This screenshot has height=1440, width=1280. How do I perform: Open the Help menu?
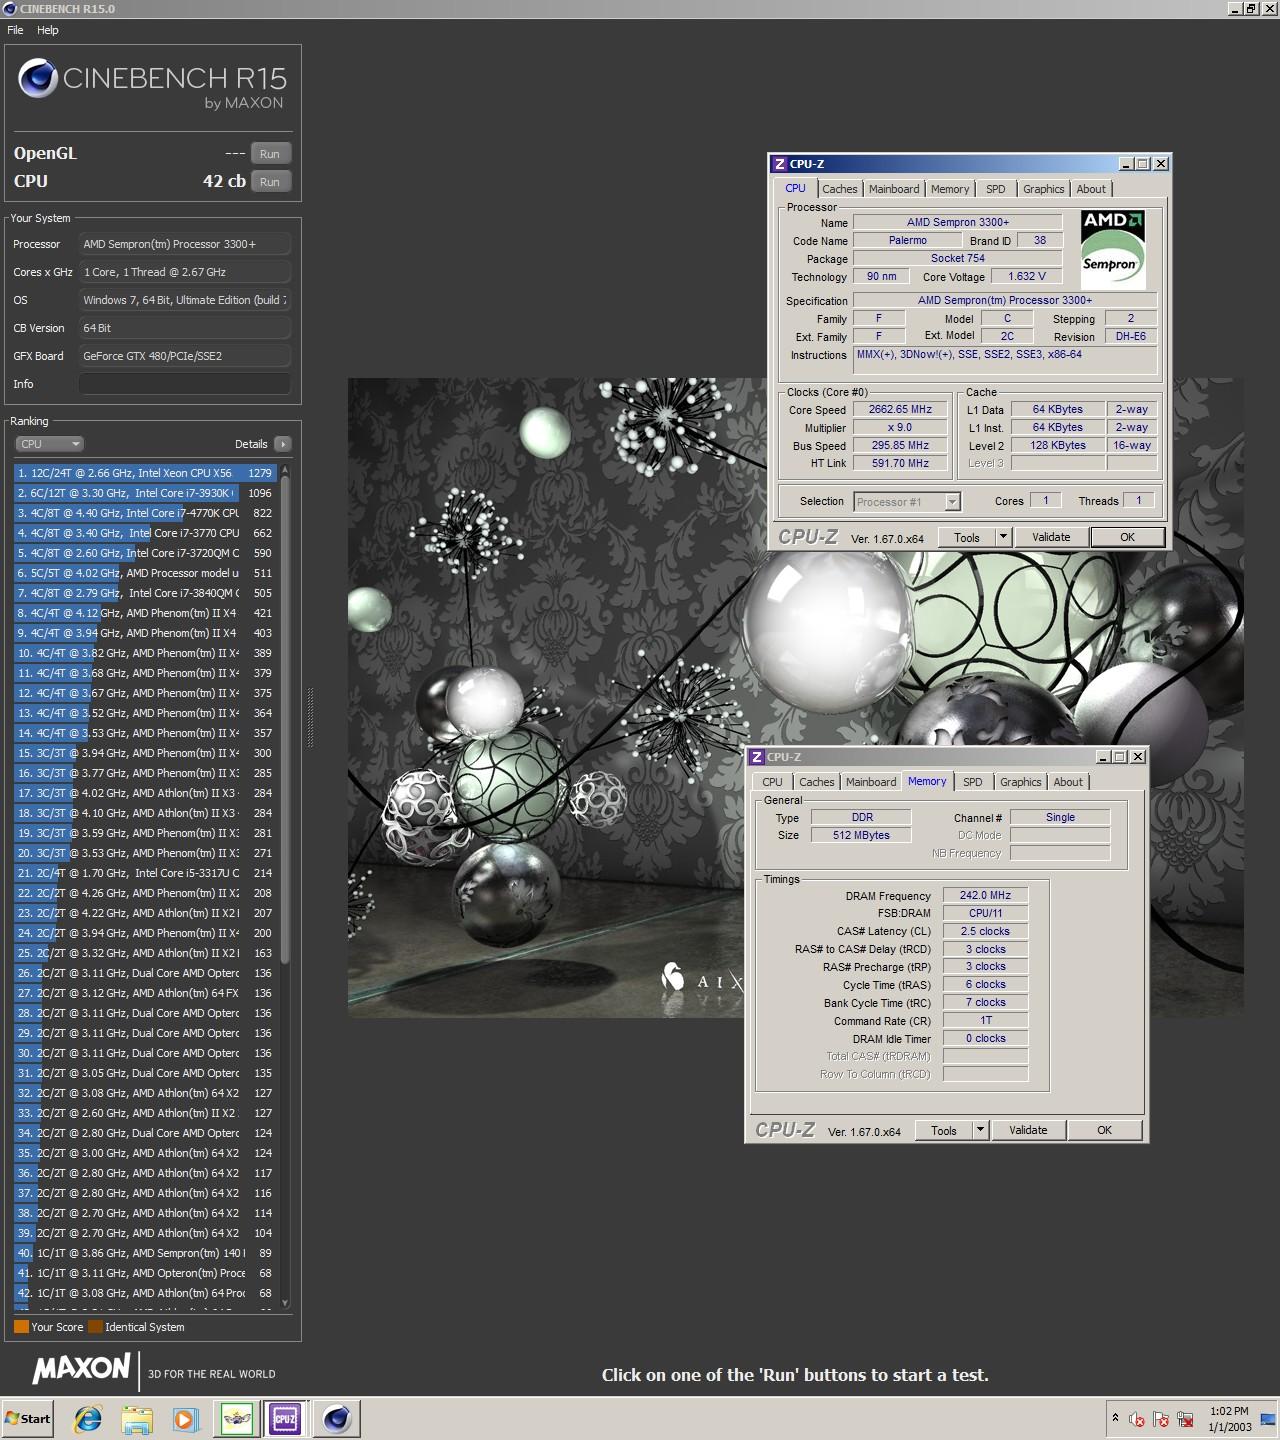coord(48,30)
